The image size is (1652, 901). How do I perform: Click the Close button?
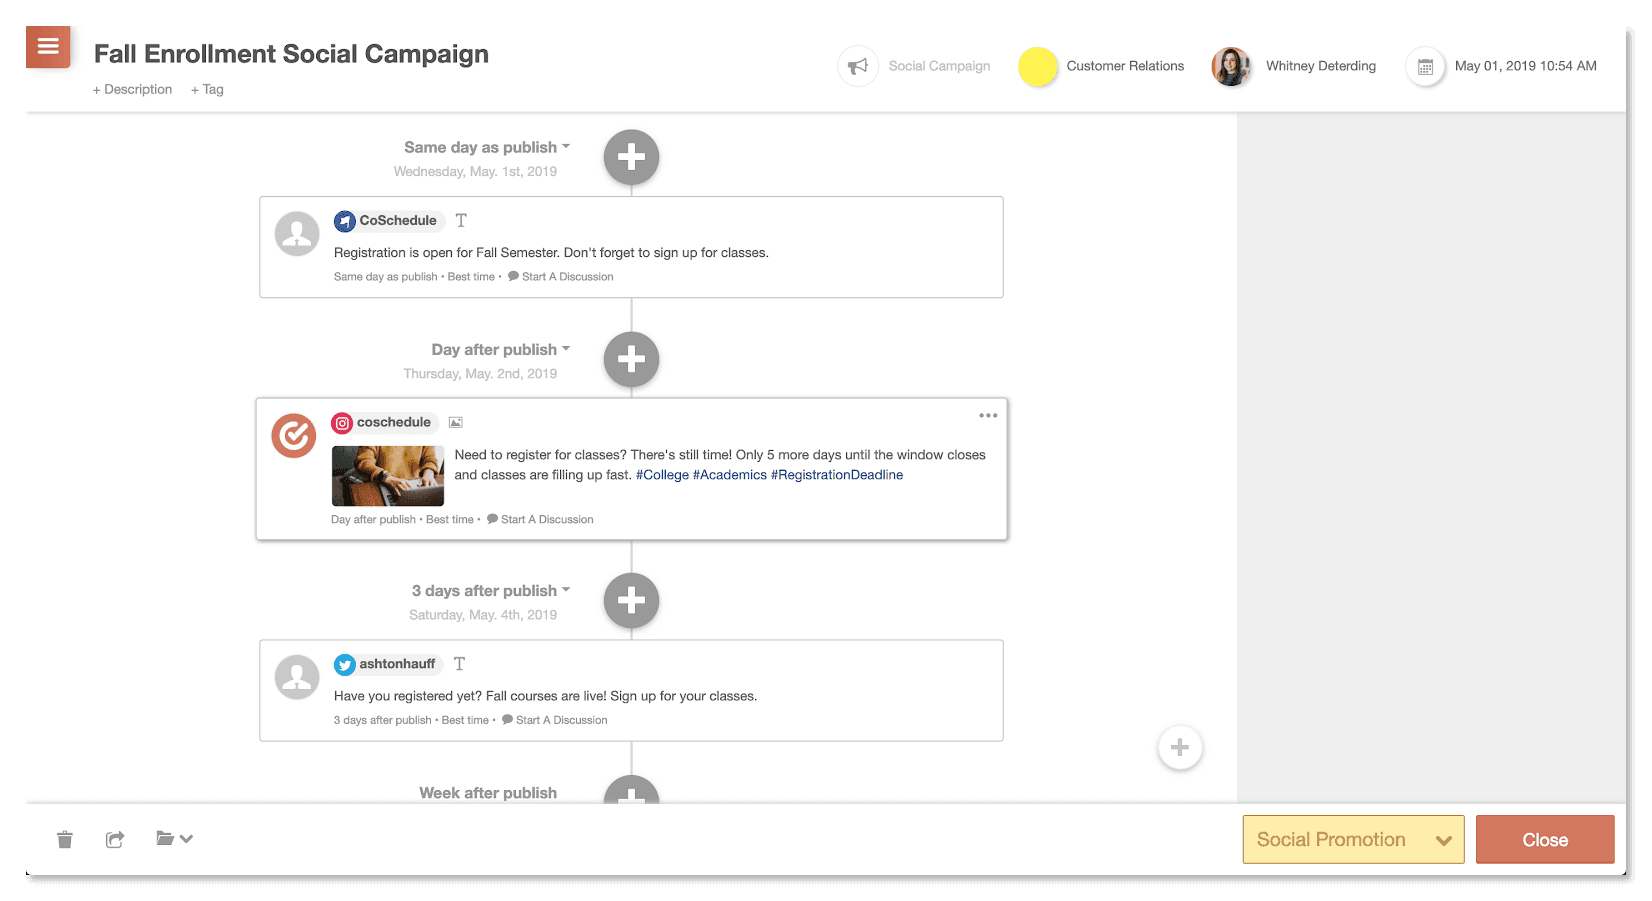1544,839
